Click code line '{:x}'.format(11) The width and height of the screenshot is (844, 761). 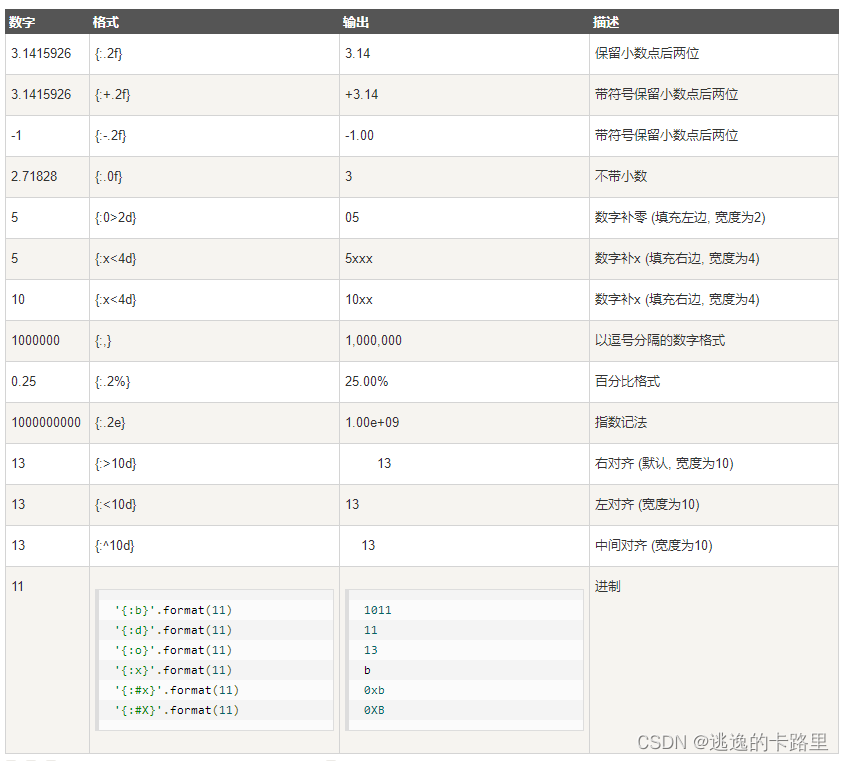[173, 670]
